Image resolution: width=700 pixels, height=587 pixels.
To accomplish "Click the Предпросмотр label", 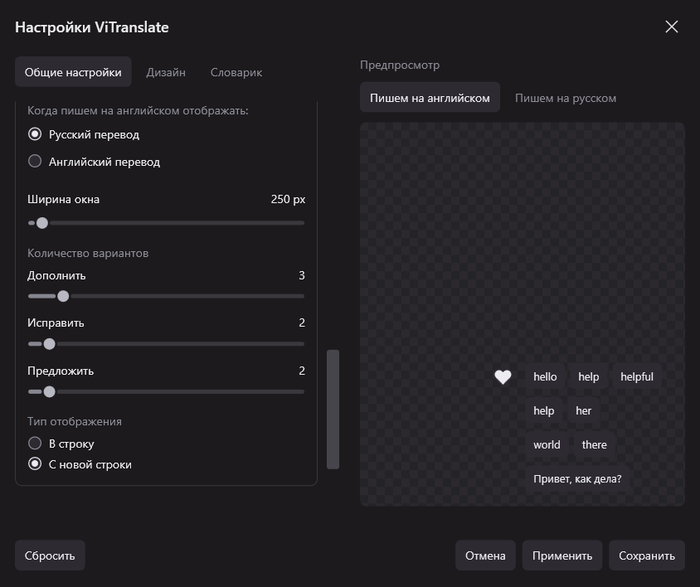I will click(400, 65).
